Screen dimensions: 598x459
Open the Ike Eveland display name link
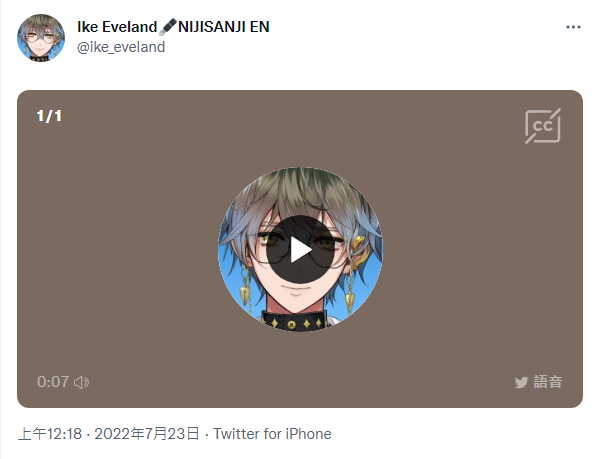point(117,27)
